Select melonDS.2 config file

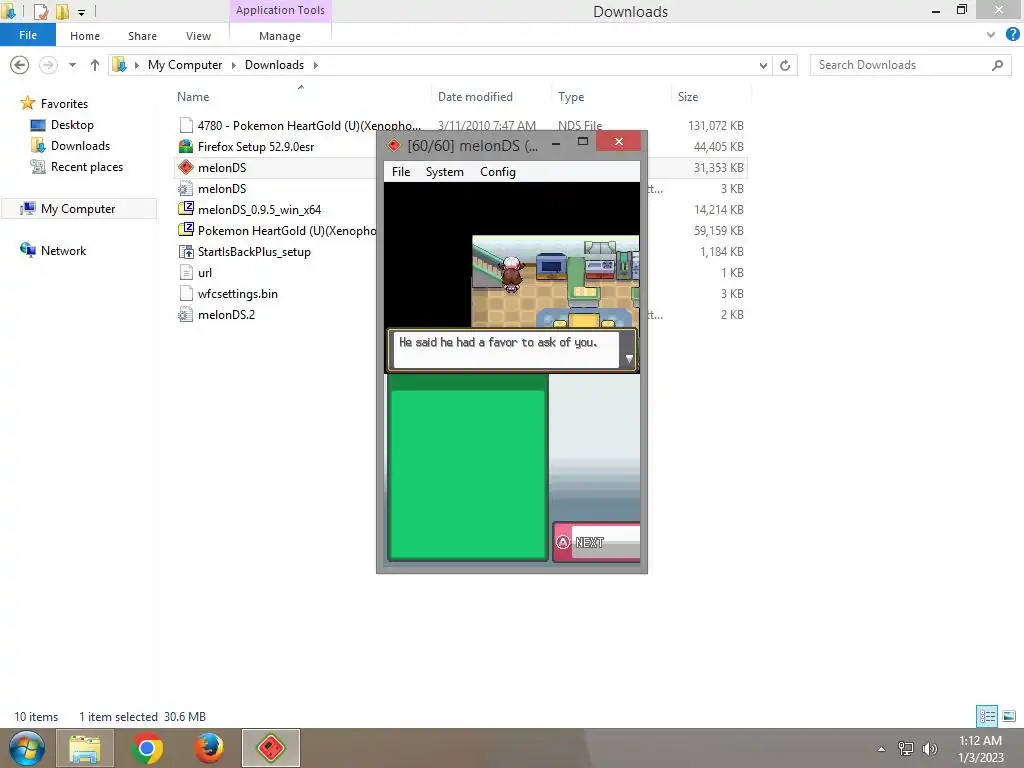pos(226,314)
